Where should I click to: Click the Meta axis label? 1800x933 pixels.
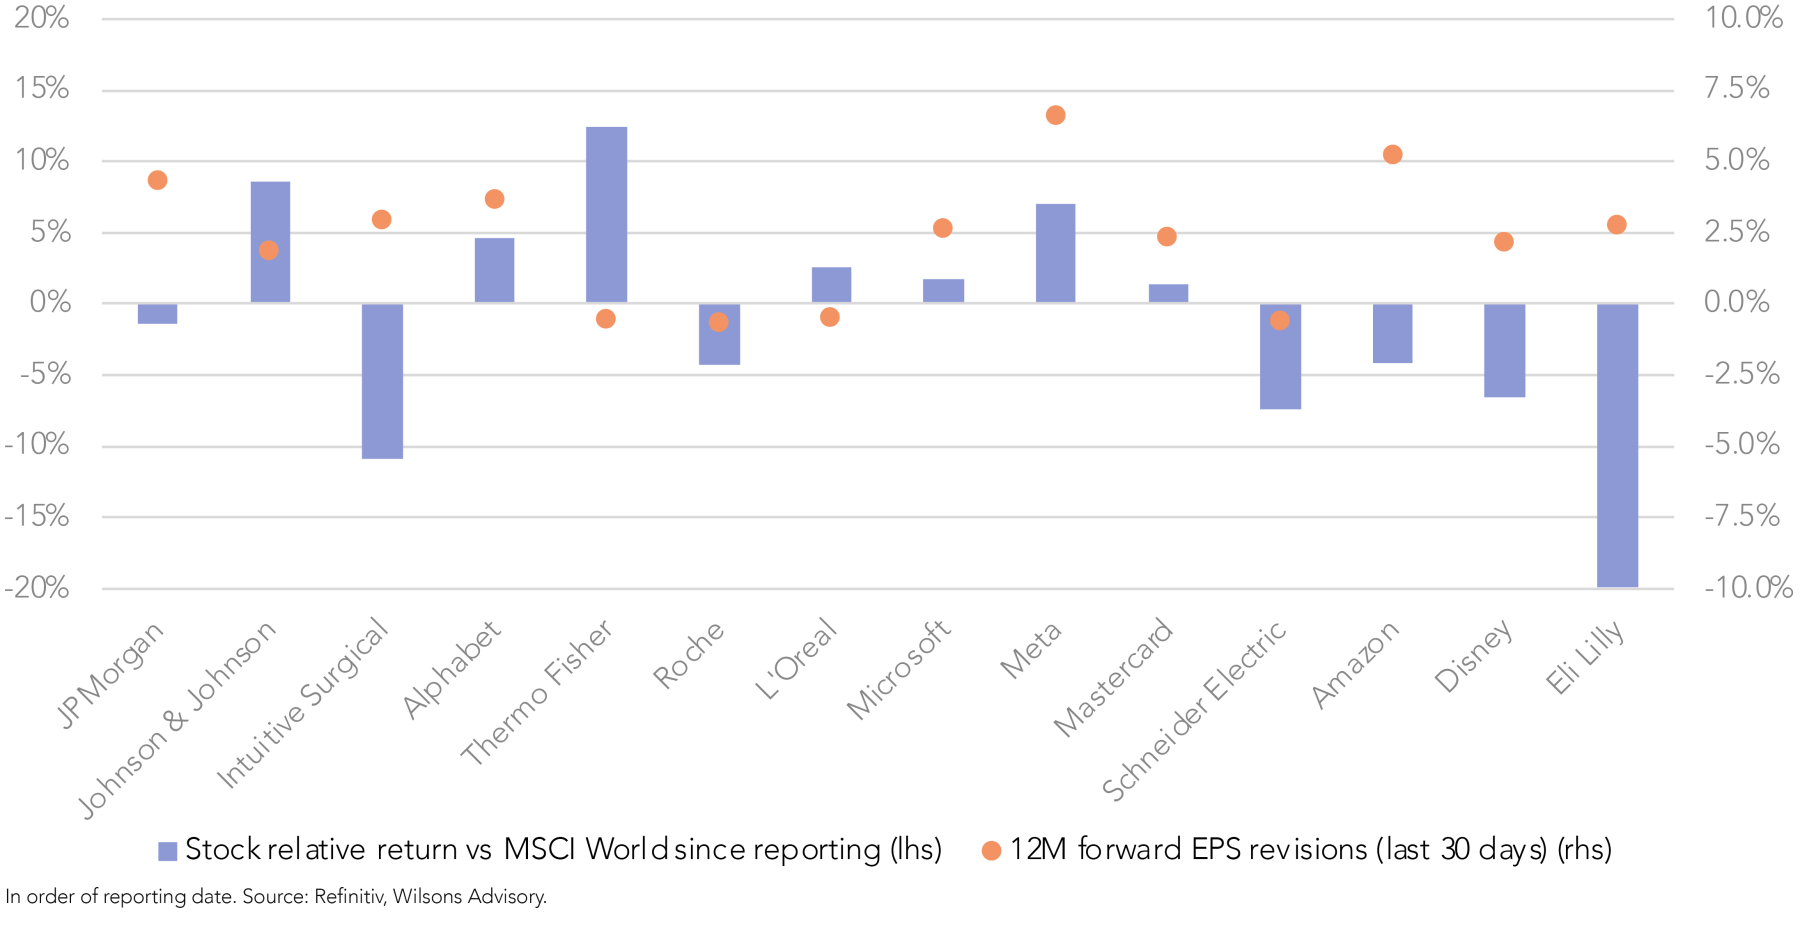pos(1030,651)
